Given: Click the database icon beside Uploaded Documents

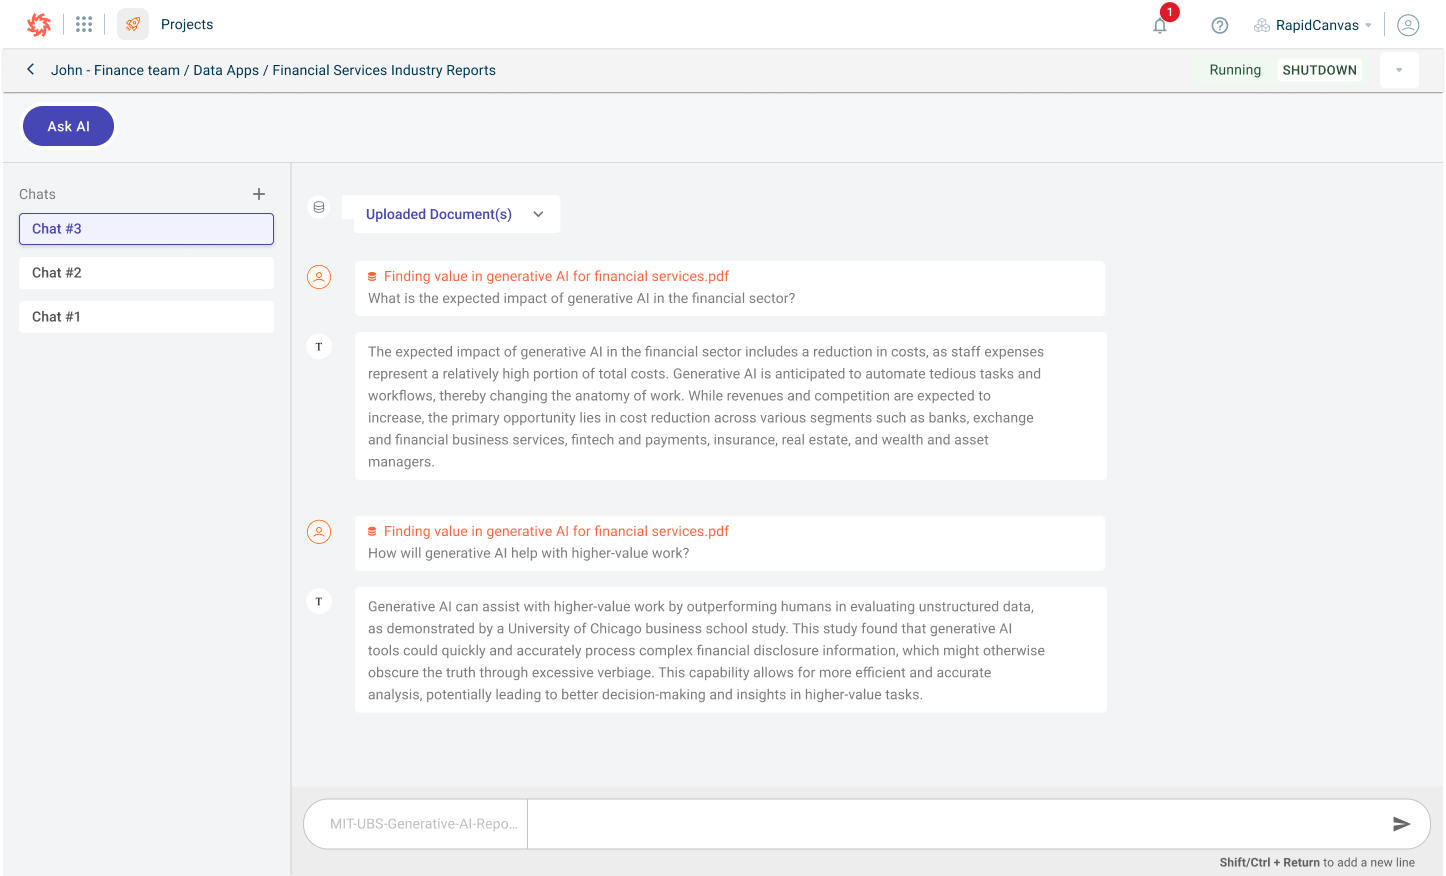Looking at the screenshot, I should [x=319, y=207].
